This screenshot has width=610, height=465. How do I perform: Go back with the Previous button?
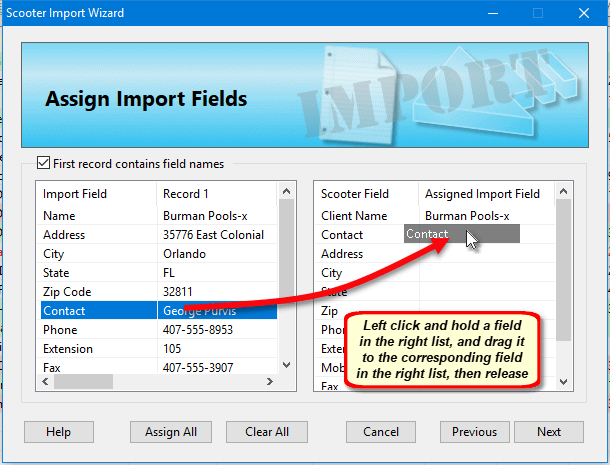[475, 432]
